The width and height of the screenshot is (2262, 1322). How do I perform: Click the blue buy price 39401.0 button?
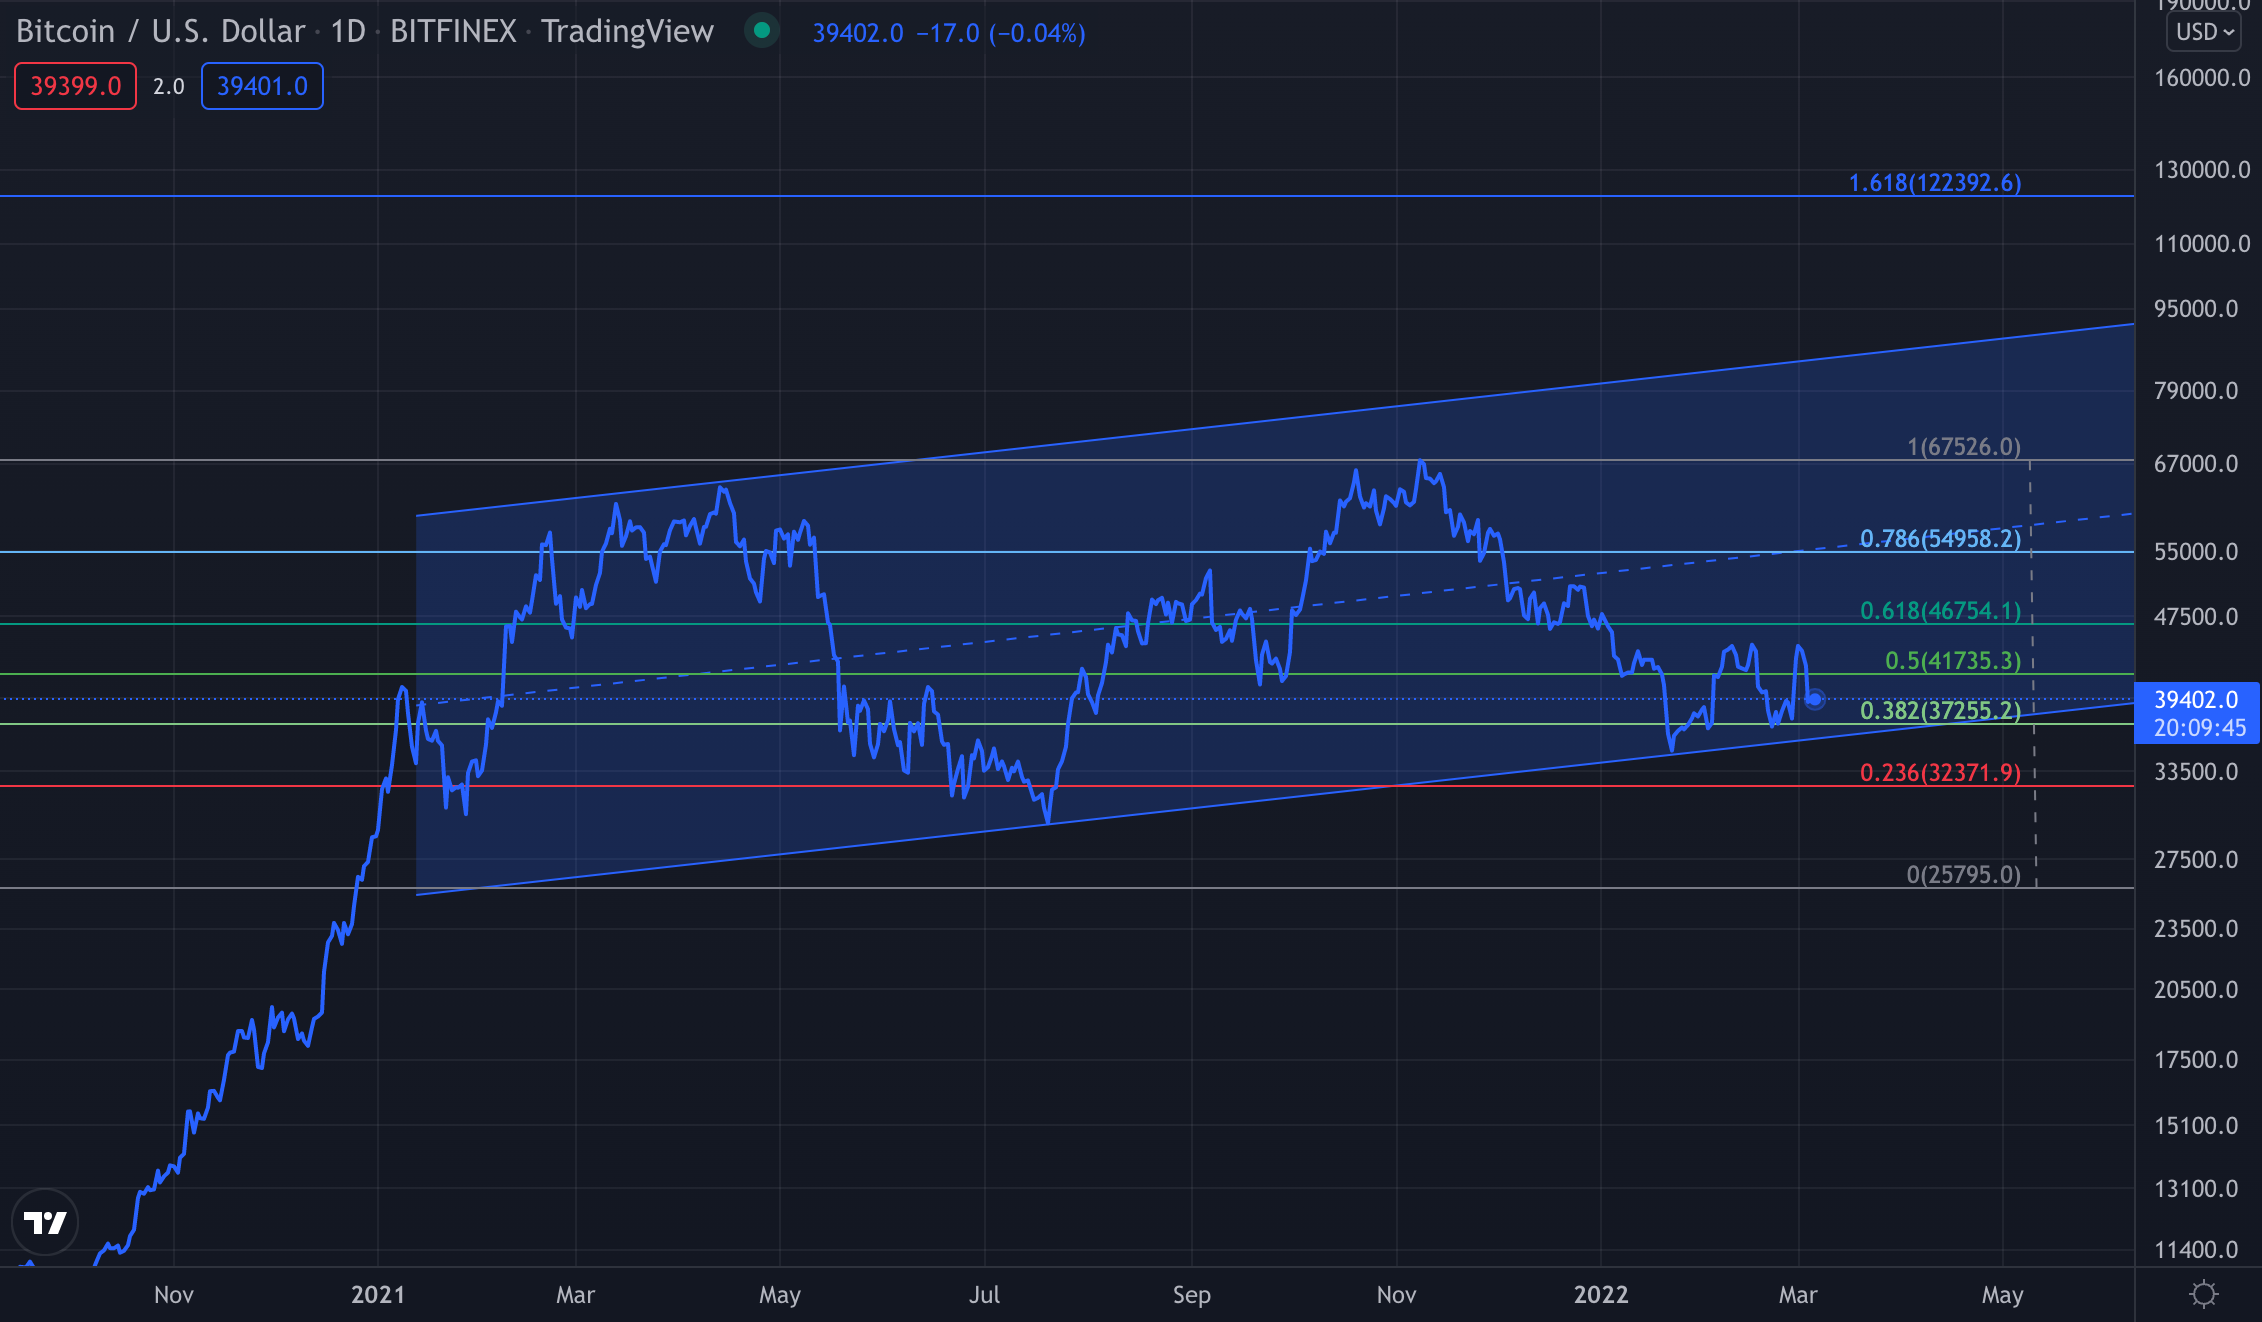coord(262,86)
